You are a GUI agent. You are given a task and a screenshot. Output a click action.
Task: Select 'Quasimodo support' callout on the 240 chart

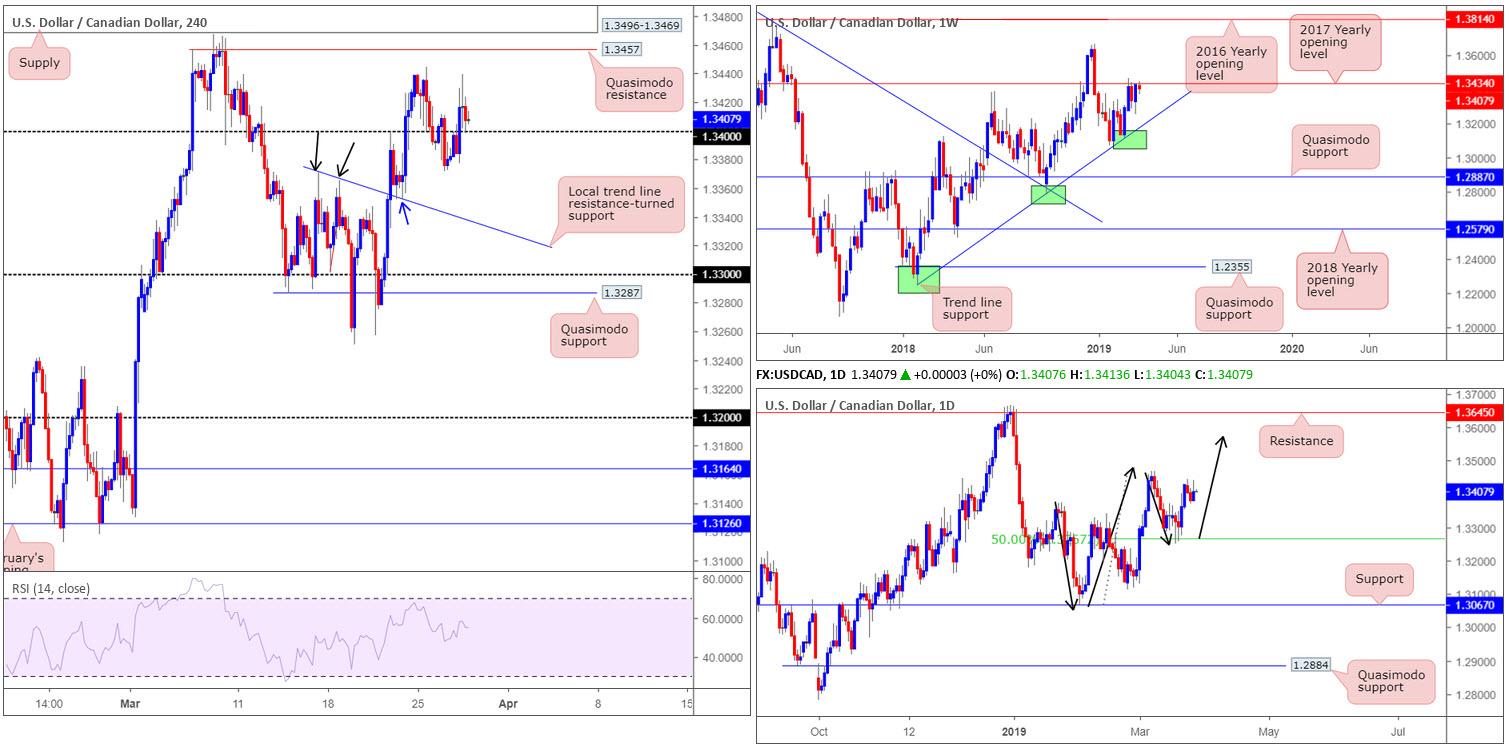click(x=593, y=335)
